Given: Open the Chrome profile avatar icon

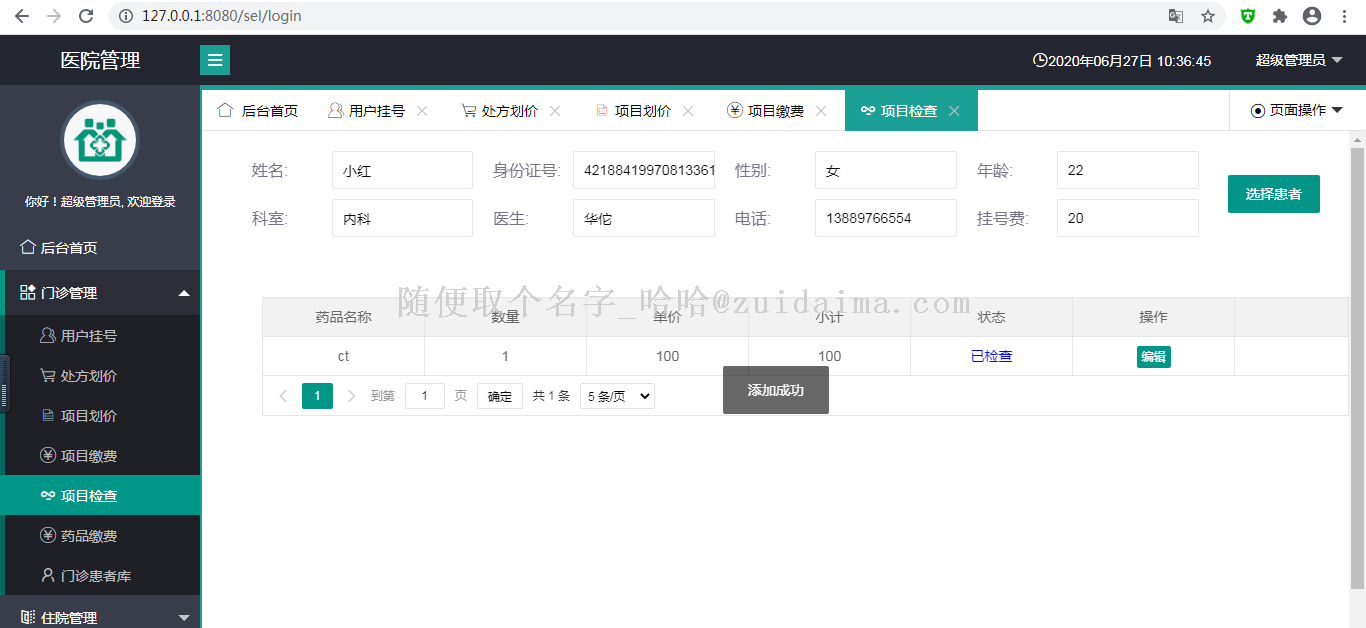Looking at the screenshot, I should pos(1312,16).
